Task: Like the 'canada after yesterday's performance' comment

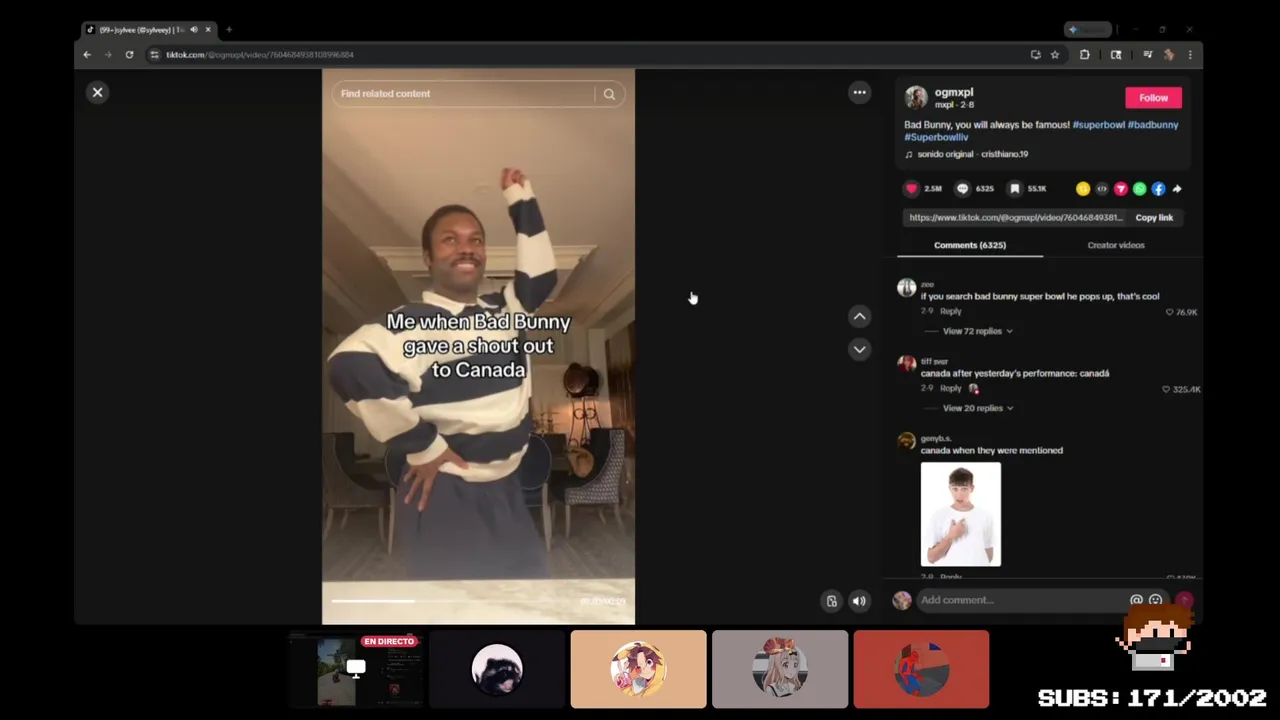Action: 1166,389
